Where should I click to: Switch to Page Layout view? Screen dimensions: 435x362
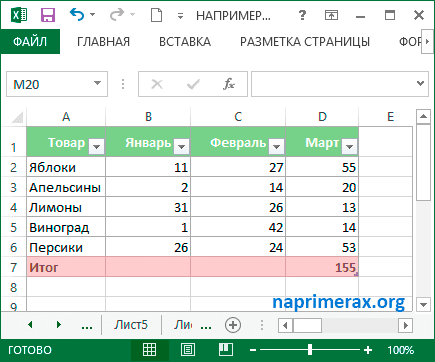[188, 350]
